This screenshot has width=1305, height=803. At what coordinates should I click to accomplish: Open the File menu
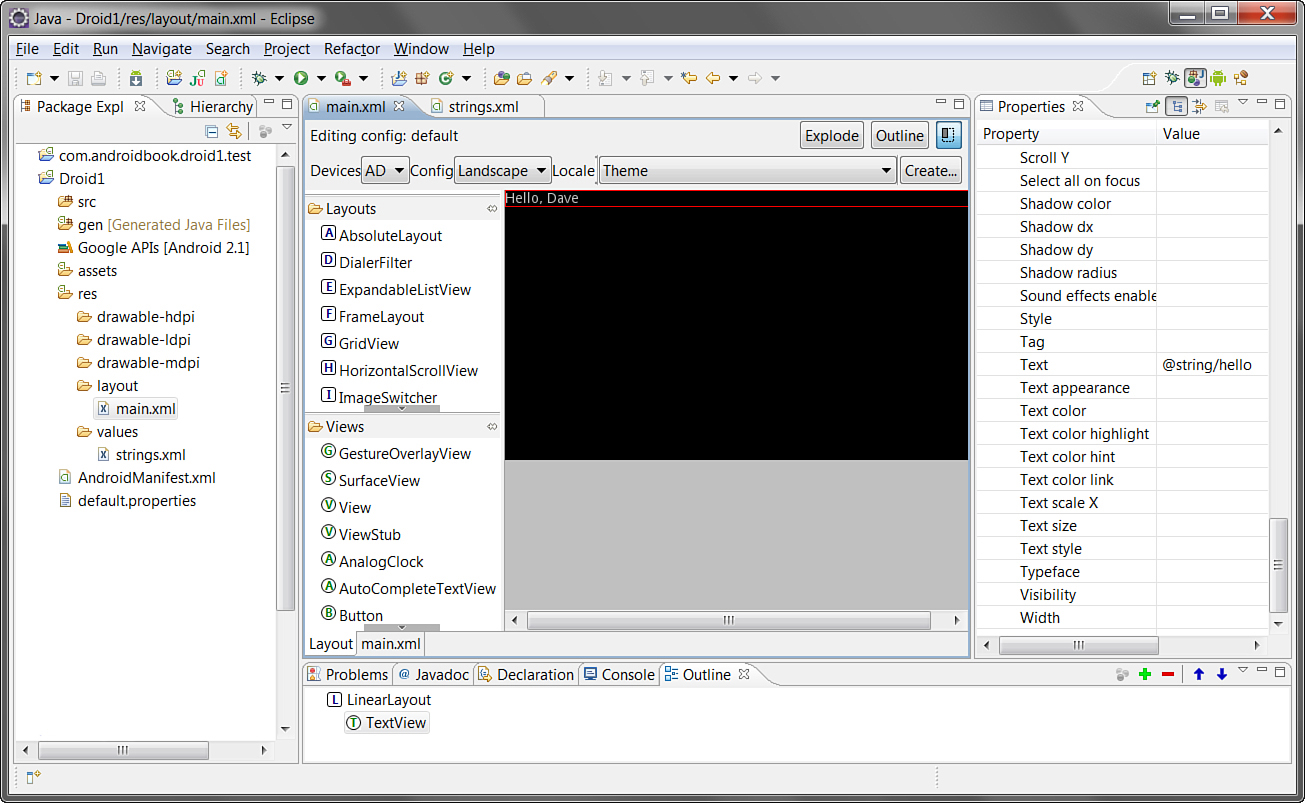27,49
